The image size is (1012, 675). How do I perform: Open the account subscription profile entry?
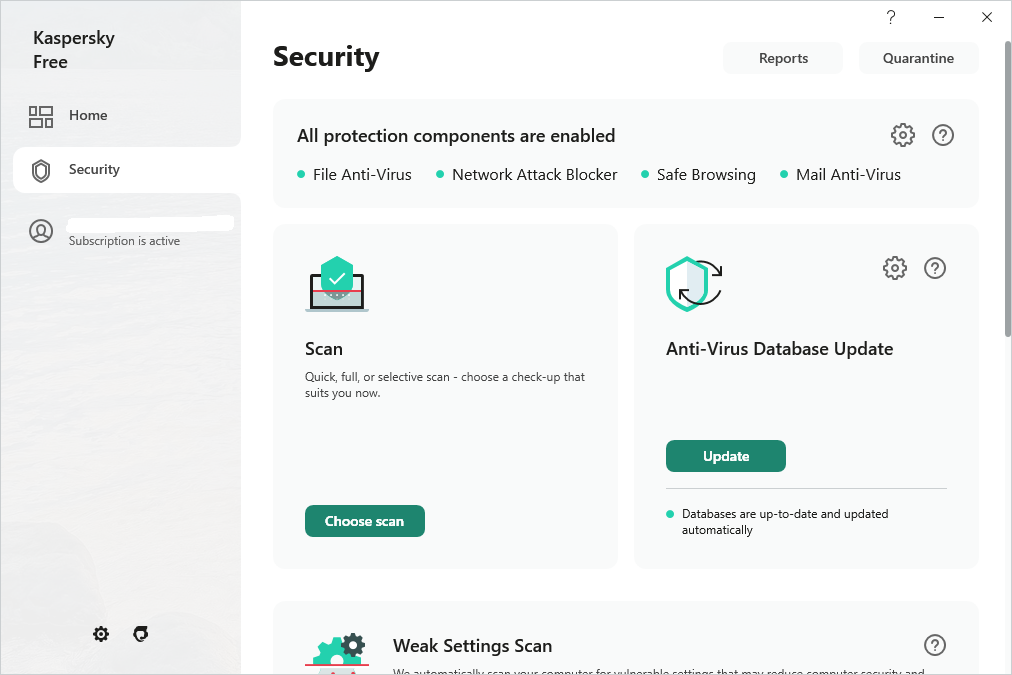(124, 232)
